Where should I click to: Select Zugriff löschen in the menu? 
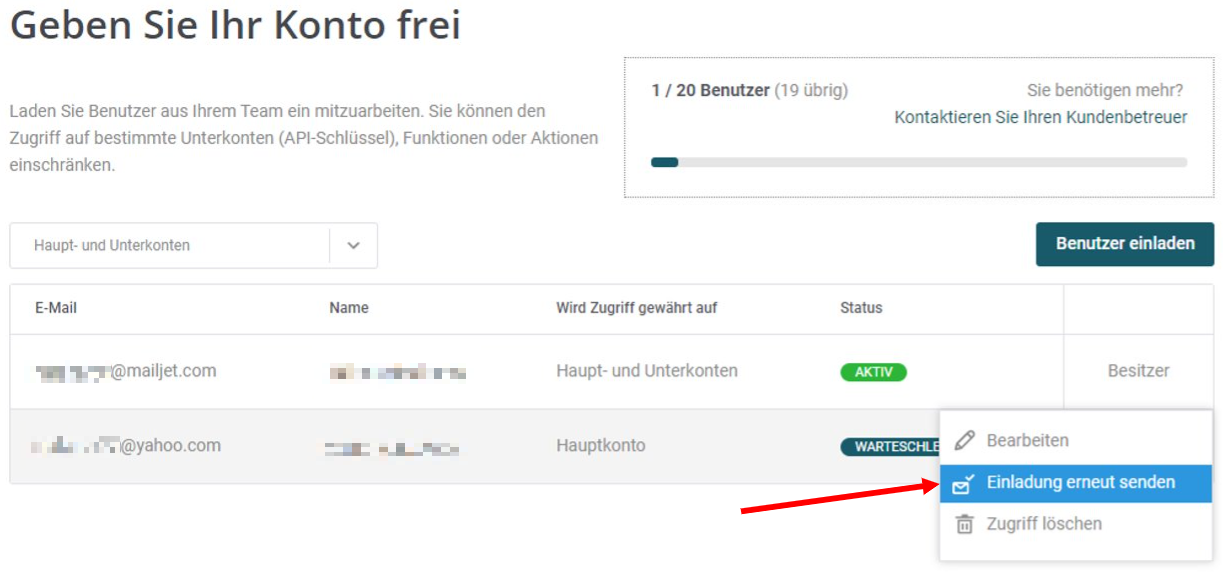click(1076, 524)
